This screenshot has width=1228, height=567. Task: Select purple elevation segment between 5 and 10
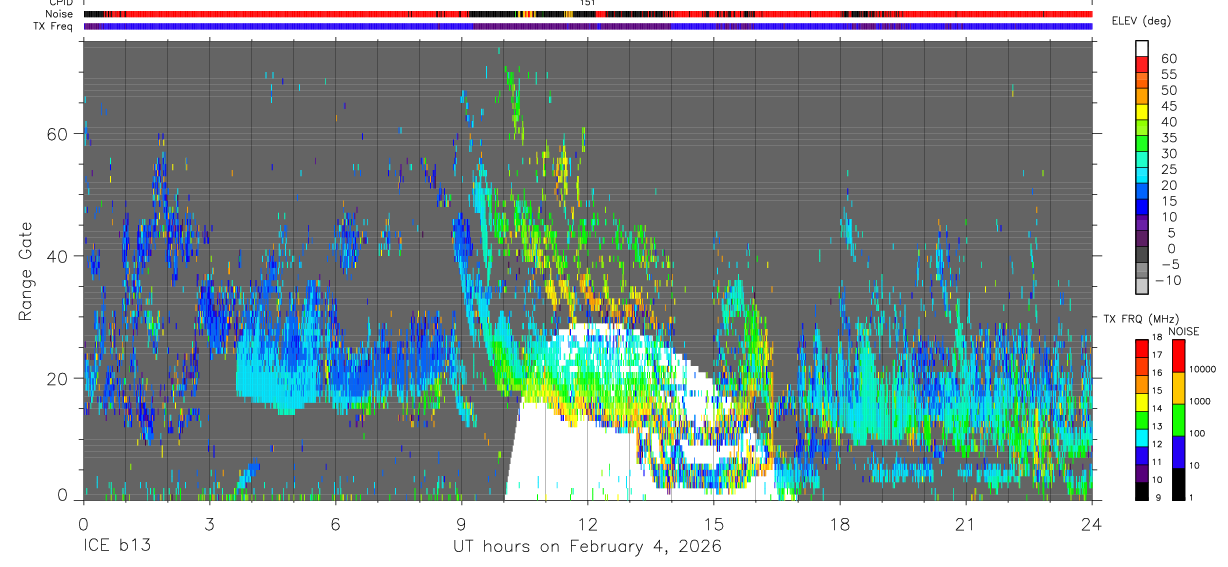click(x=1142, y=223)
